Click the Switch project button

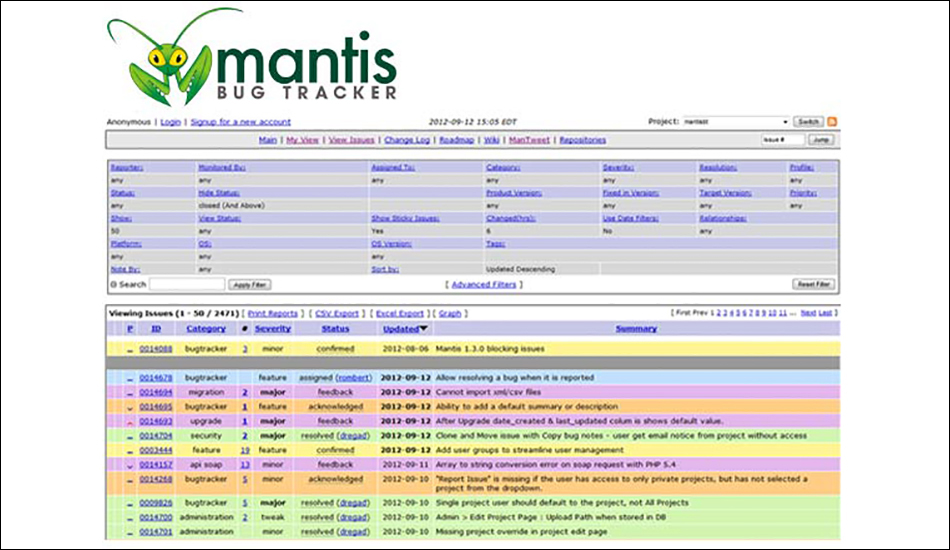click(808, 122)
